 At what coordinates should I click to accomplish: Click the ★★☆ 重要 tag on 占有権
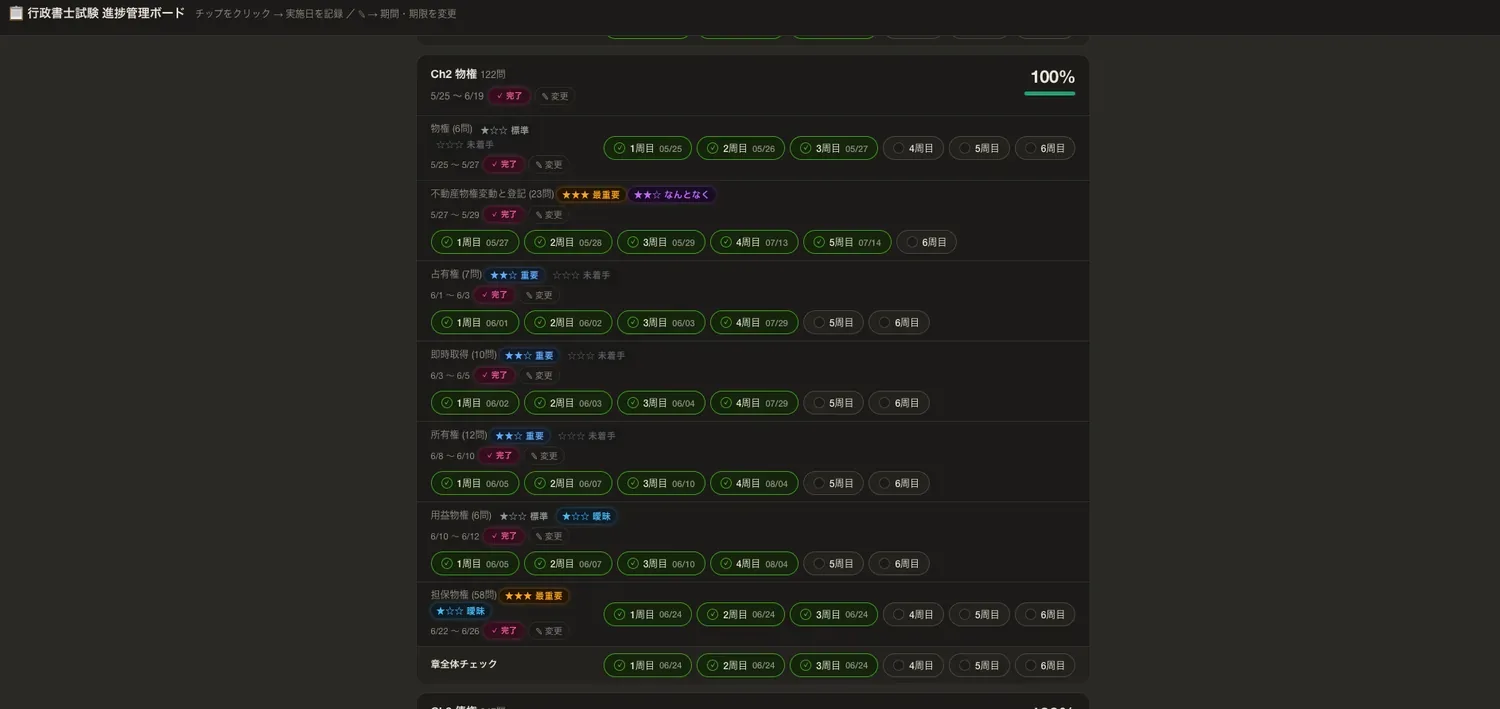click(x=515, y=275)
